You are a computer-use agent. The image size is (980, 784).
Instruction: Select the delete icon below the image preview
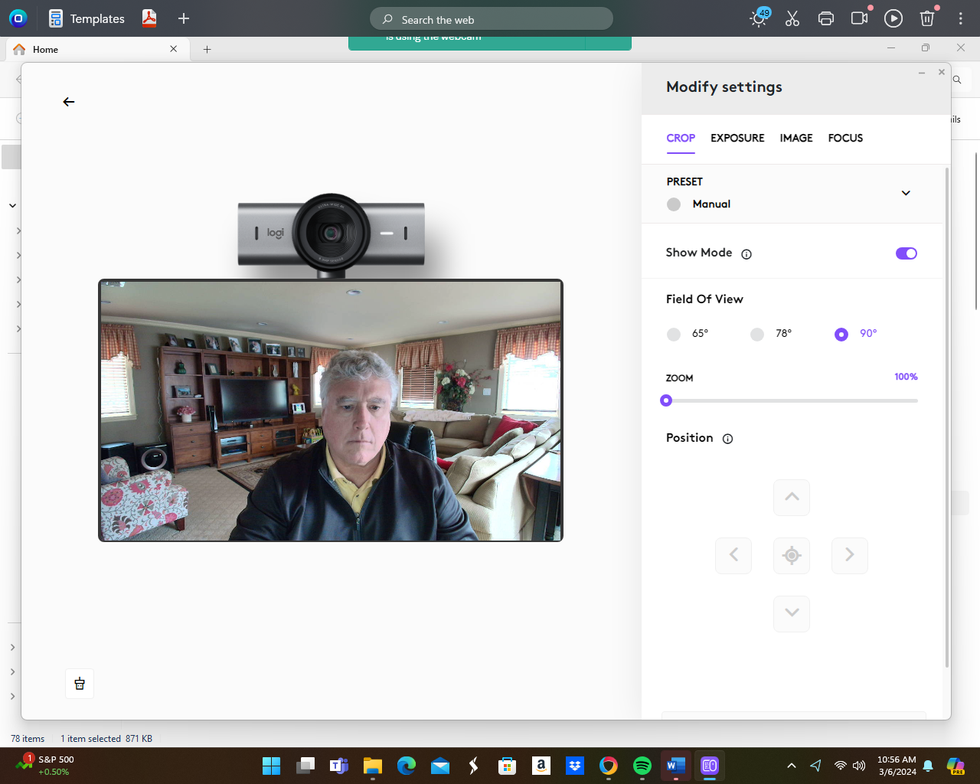click(x=79, y=683)
